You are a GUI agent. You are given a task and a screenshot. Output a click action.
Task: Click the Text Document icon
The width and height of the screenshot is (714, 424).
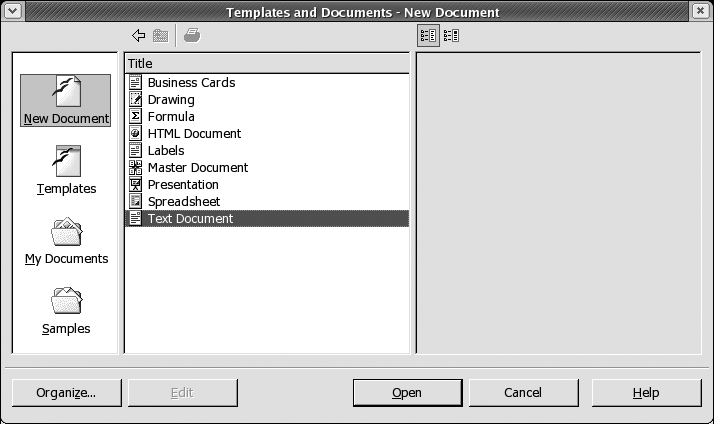click(135, 218)
